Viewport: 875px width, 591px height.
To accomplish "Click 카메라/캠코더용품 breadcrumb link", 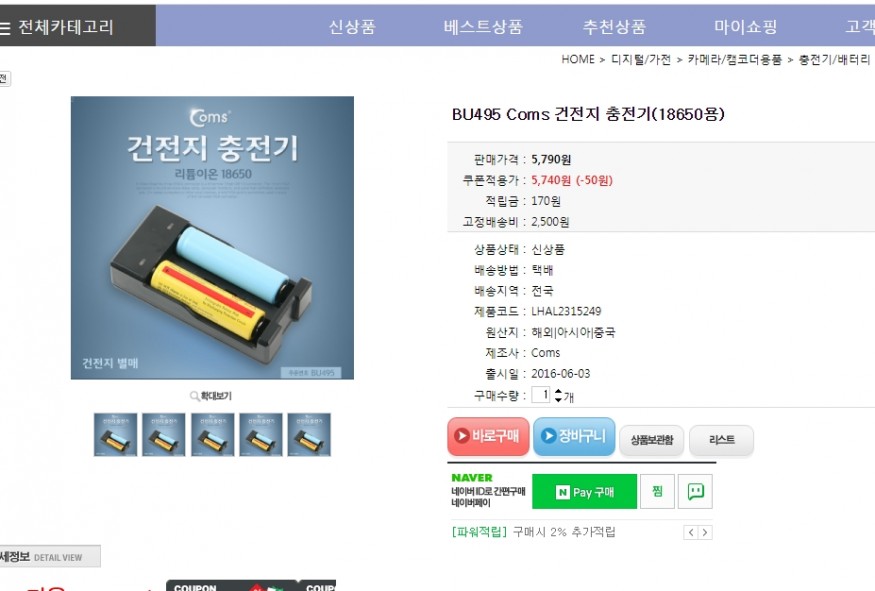I will coord(734,60).
